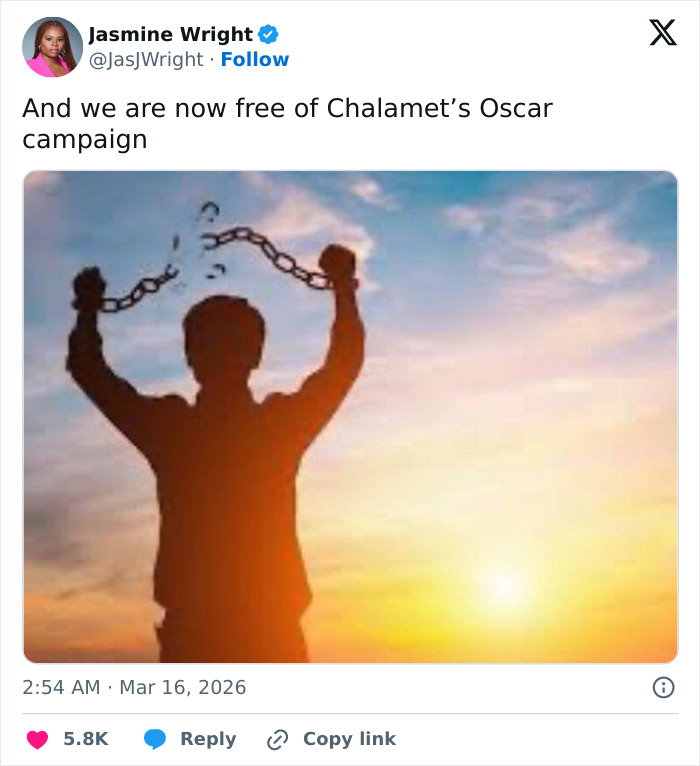Screen dimensions: 700x766
Task: Click the X logo in the corner
Action: tap(662, 33)
